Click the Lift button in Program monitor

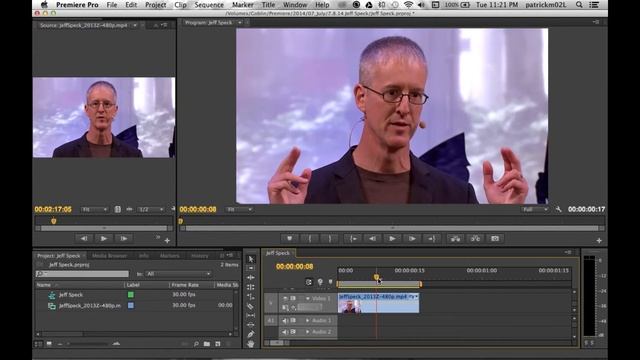455,239
